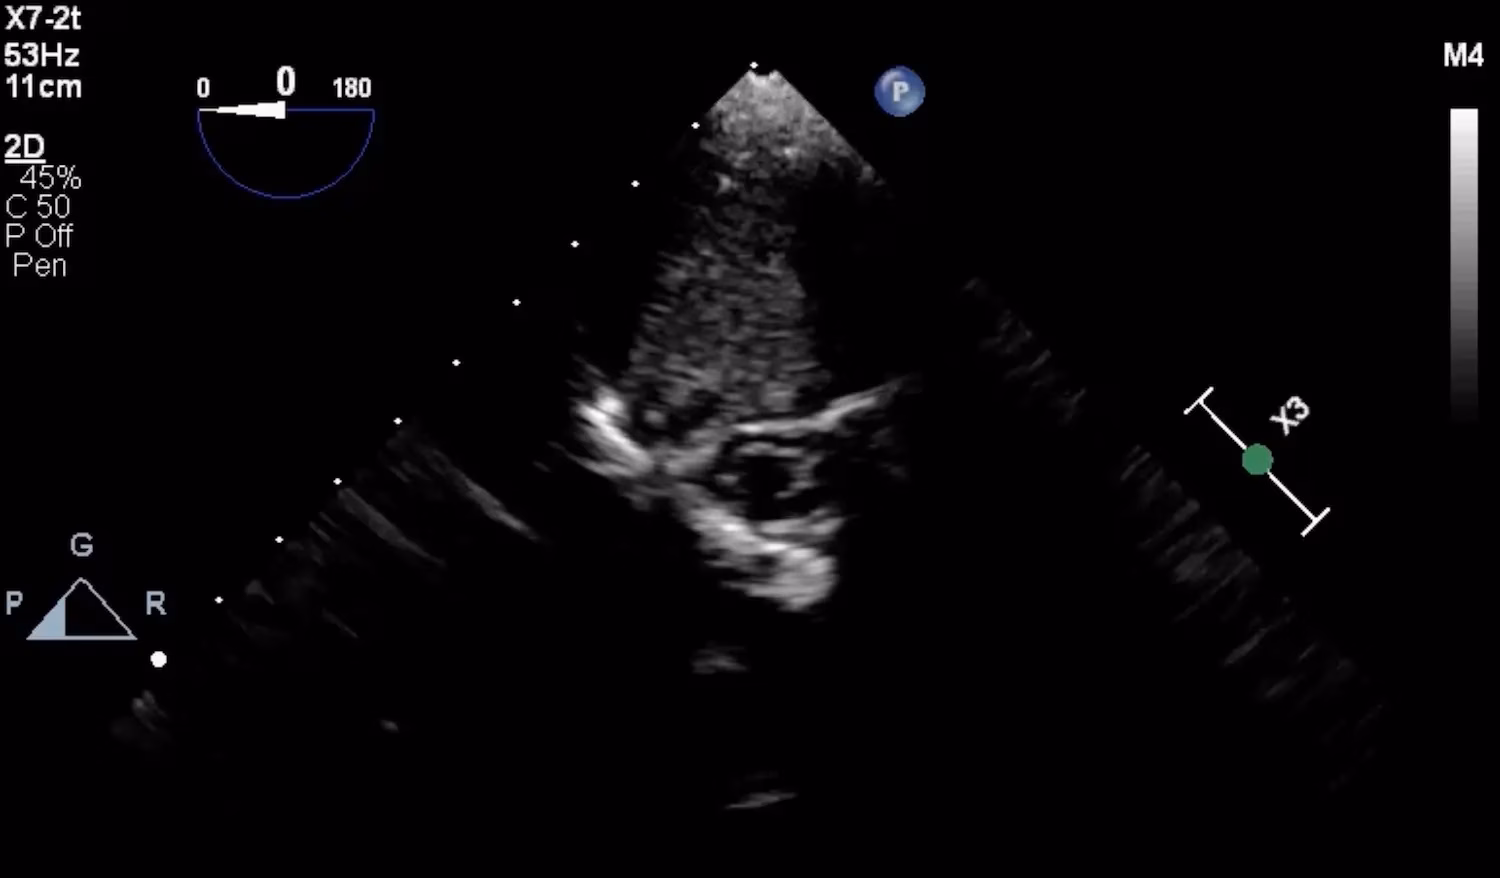Click the 53Hz frame rate readout

tap(41, 54)
